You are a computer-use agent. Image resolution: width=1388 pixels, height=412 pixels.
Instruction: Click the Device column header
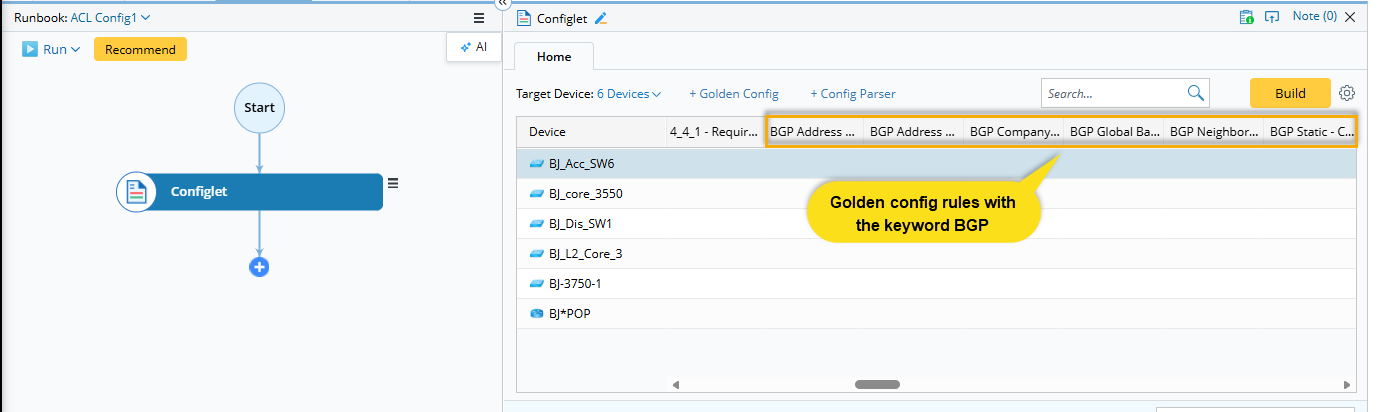(592, 131)
